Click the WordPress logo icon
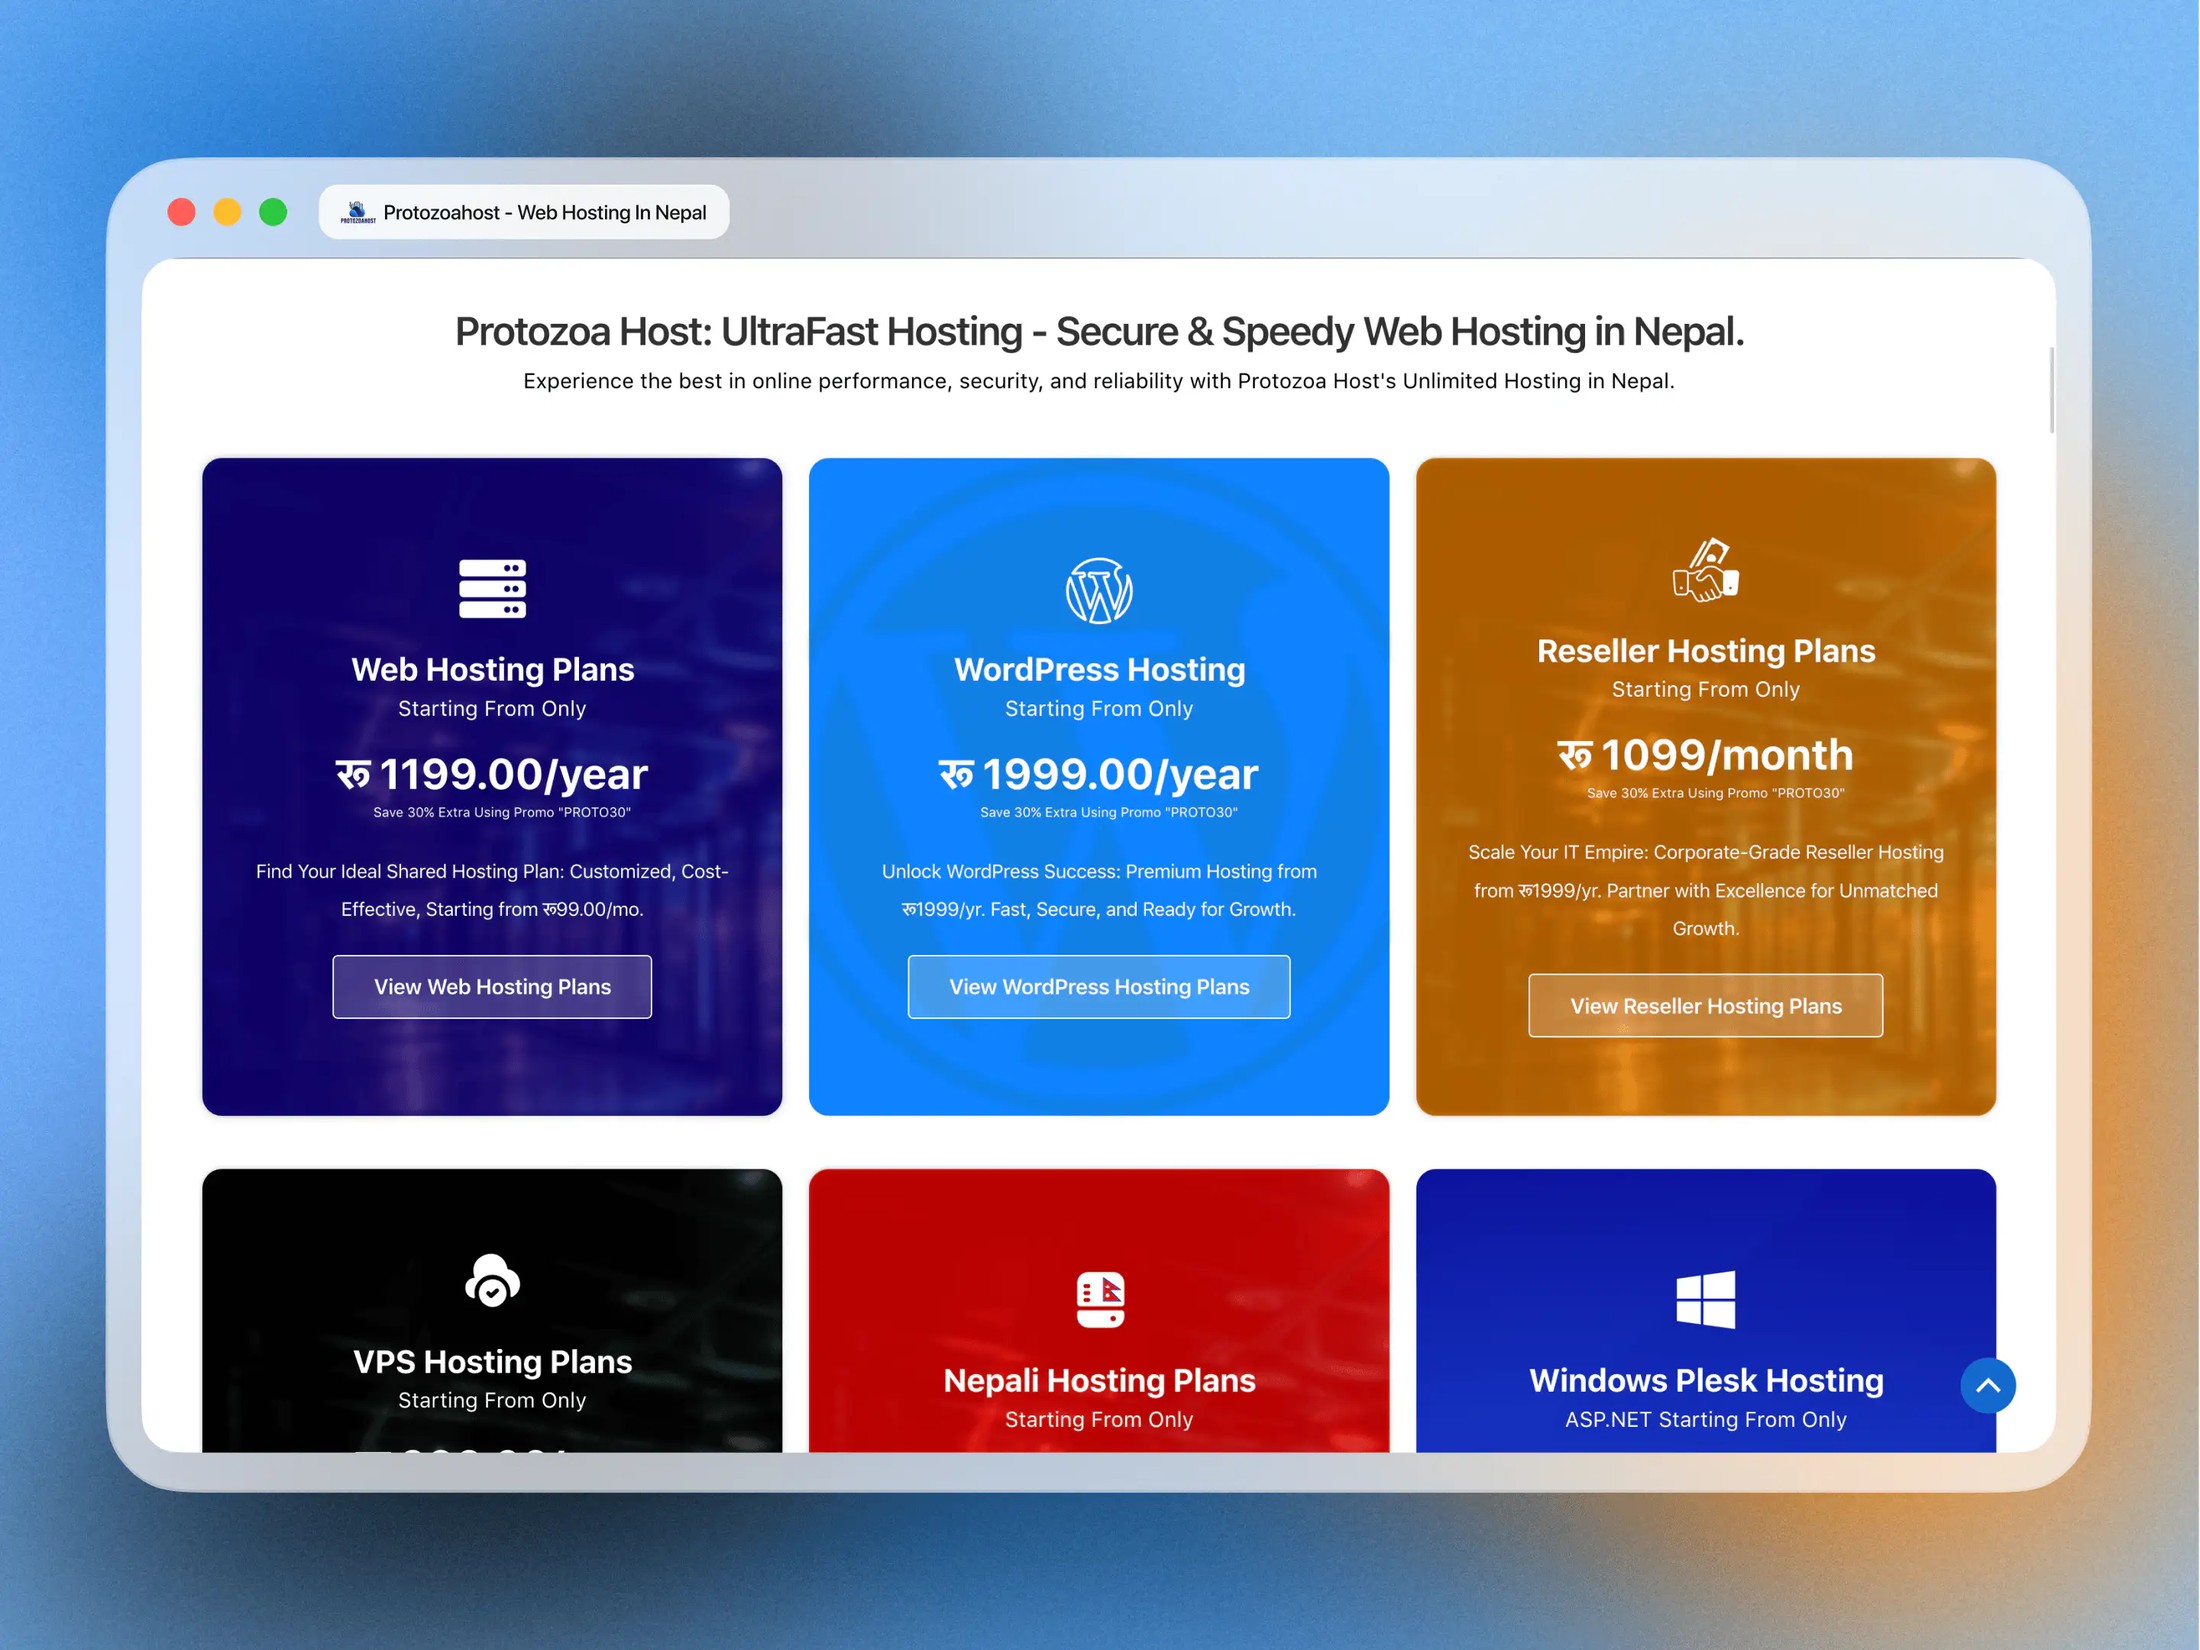The image size is (2200, 1650). tap(1099, 590)
